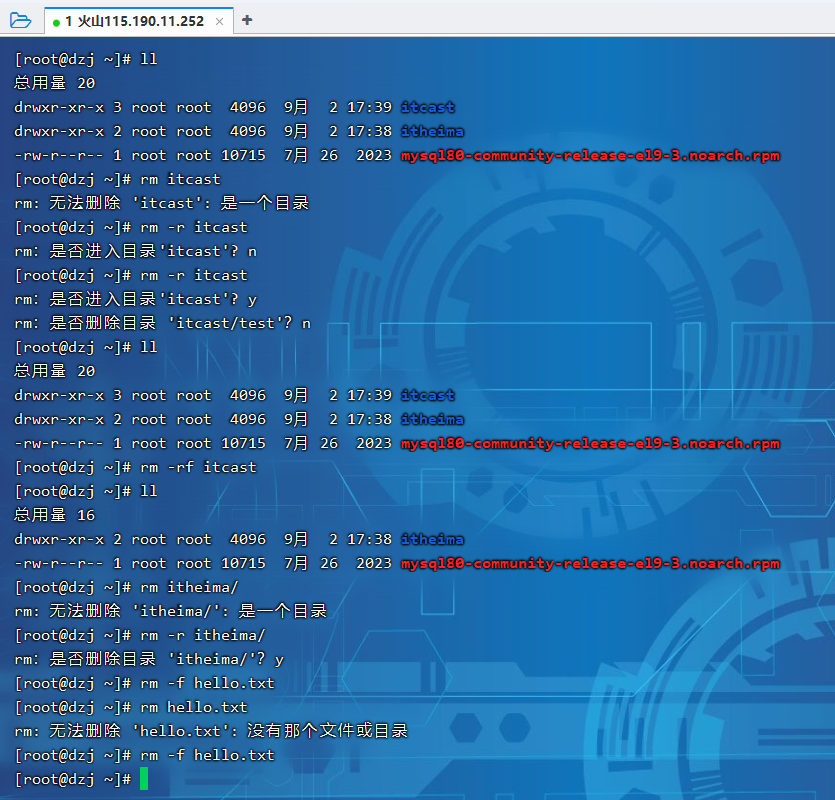The height and width of the screenshot is (800, 835).
Task: Switch to the 1 火山115.190.11.252 tab
Action: [134, 21]
